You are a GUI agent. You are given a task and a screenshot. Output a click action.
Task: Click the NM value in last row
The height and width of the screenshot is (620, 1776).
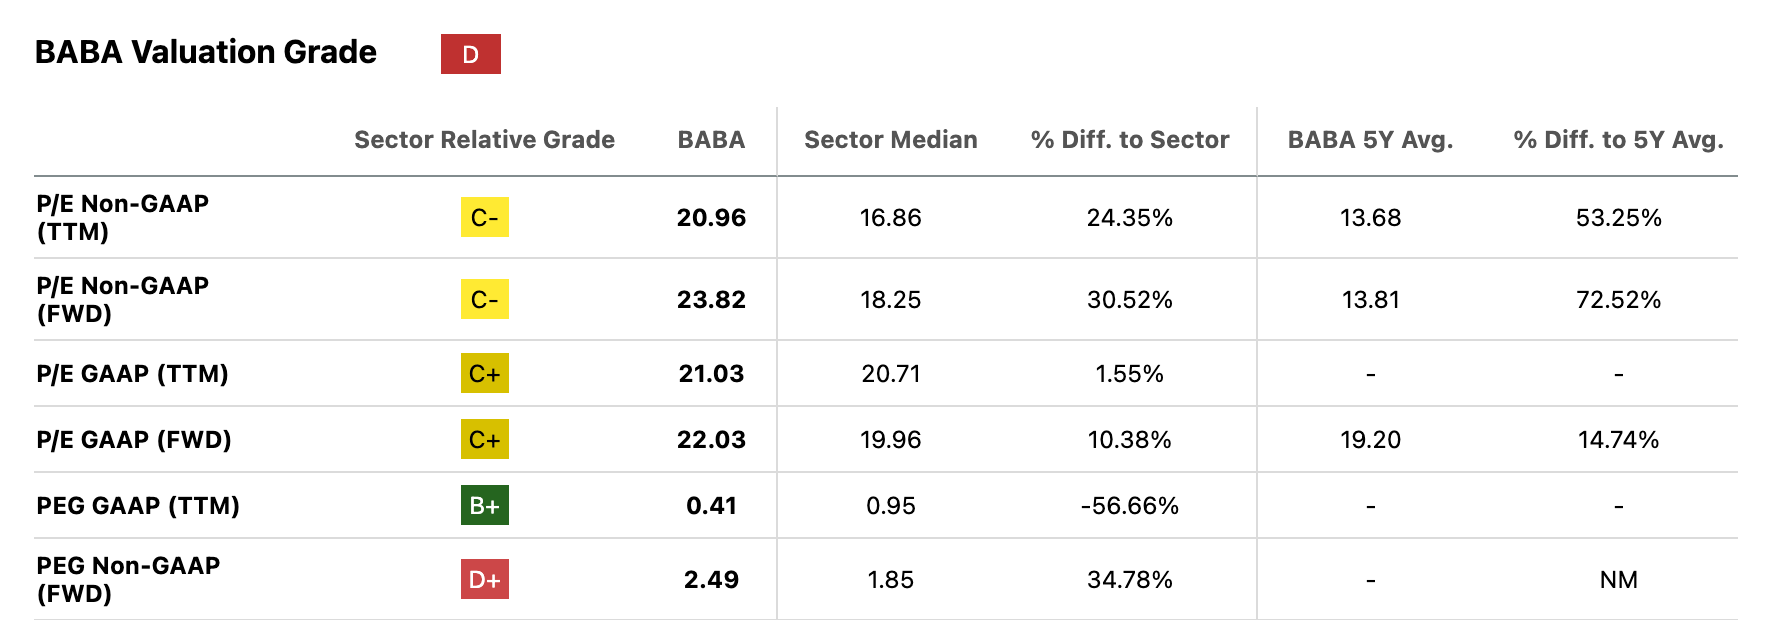tap(1618, 579)
